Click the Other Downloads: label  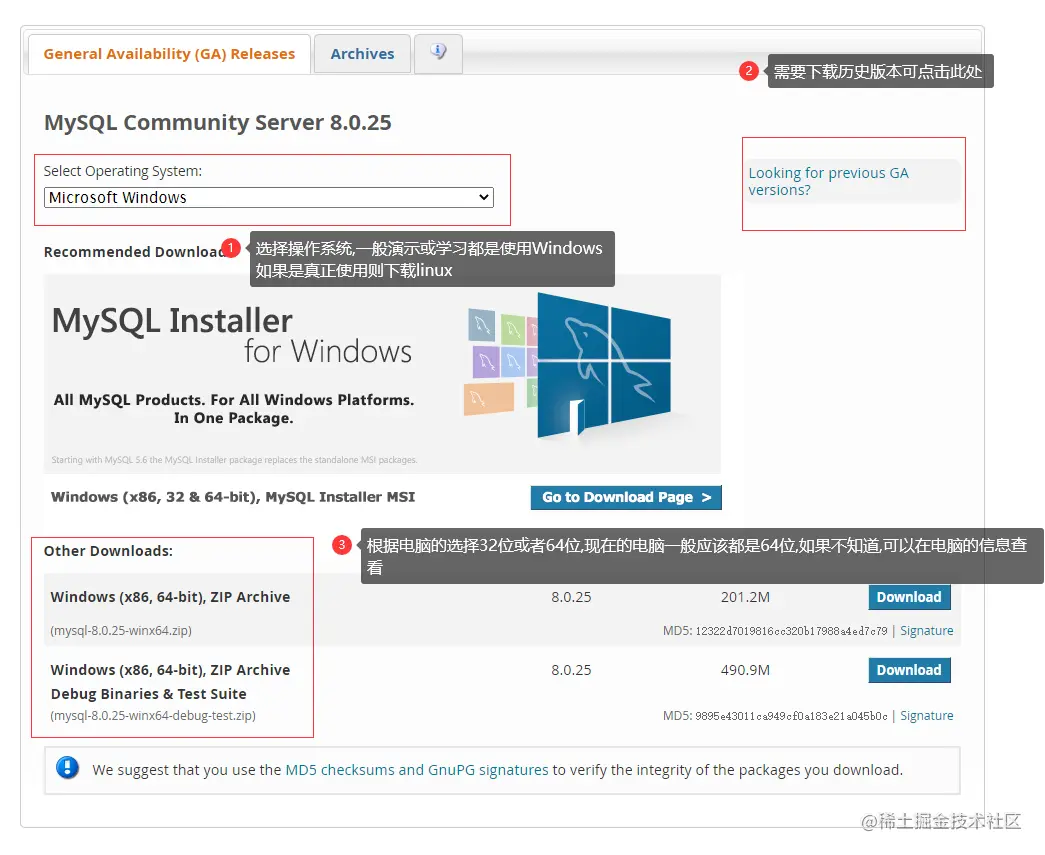[x=108, y=551]
